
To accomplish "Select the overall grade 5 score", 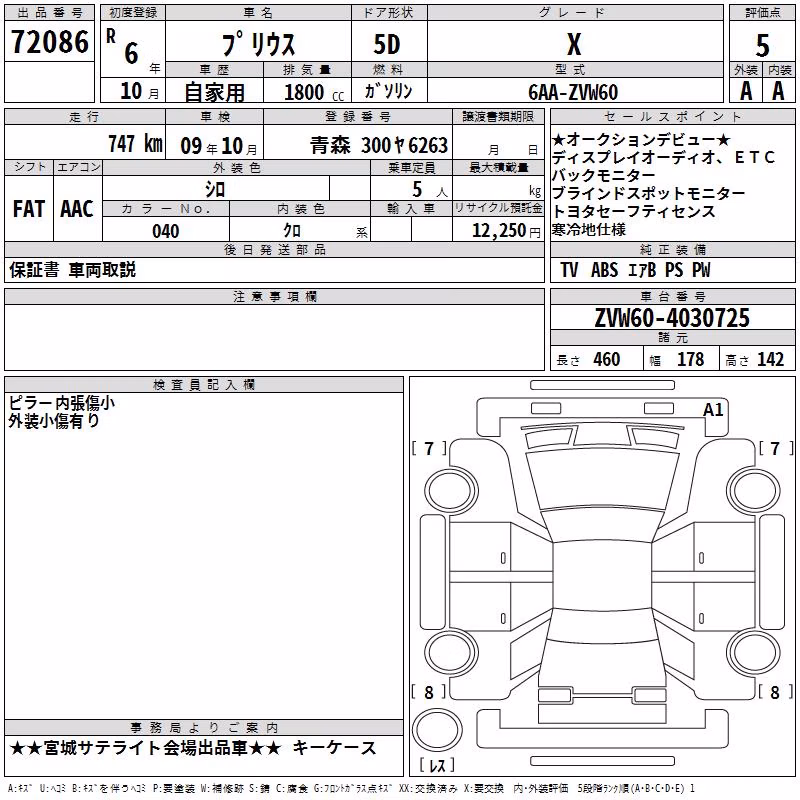I will click(762, 45).
